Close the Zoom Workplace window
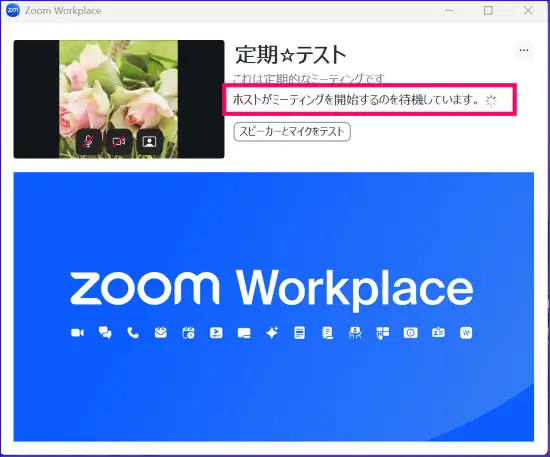 click(x=528, y=11)
